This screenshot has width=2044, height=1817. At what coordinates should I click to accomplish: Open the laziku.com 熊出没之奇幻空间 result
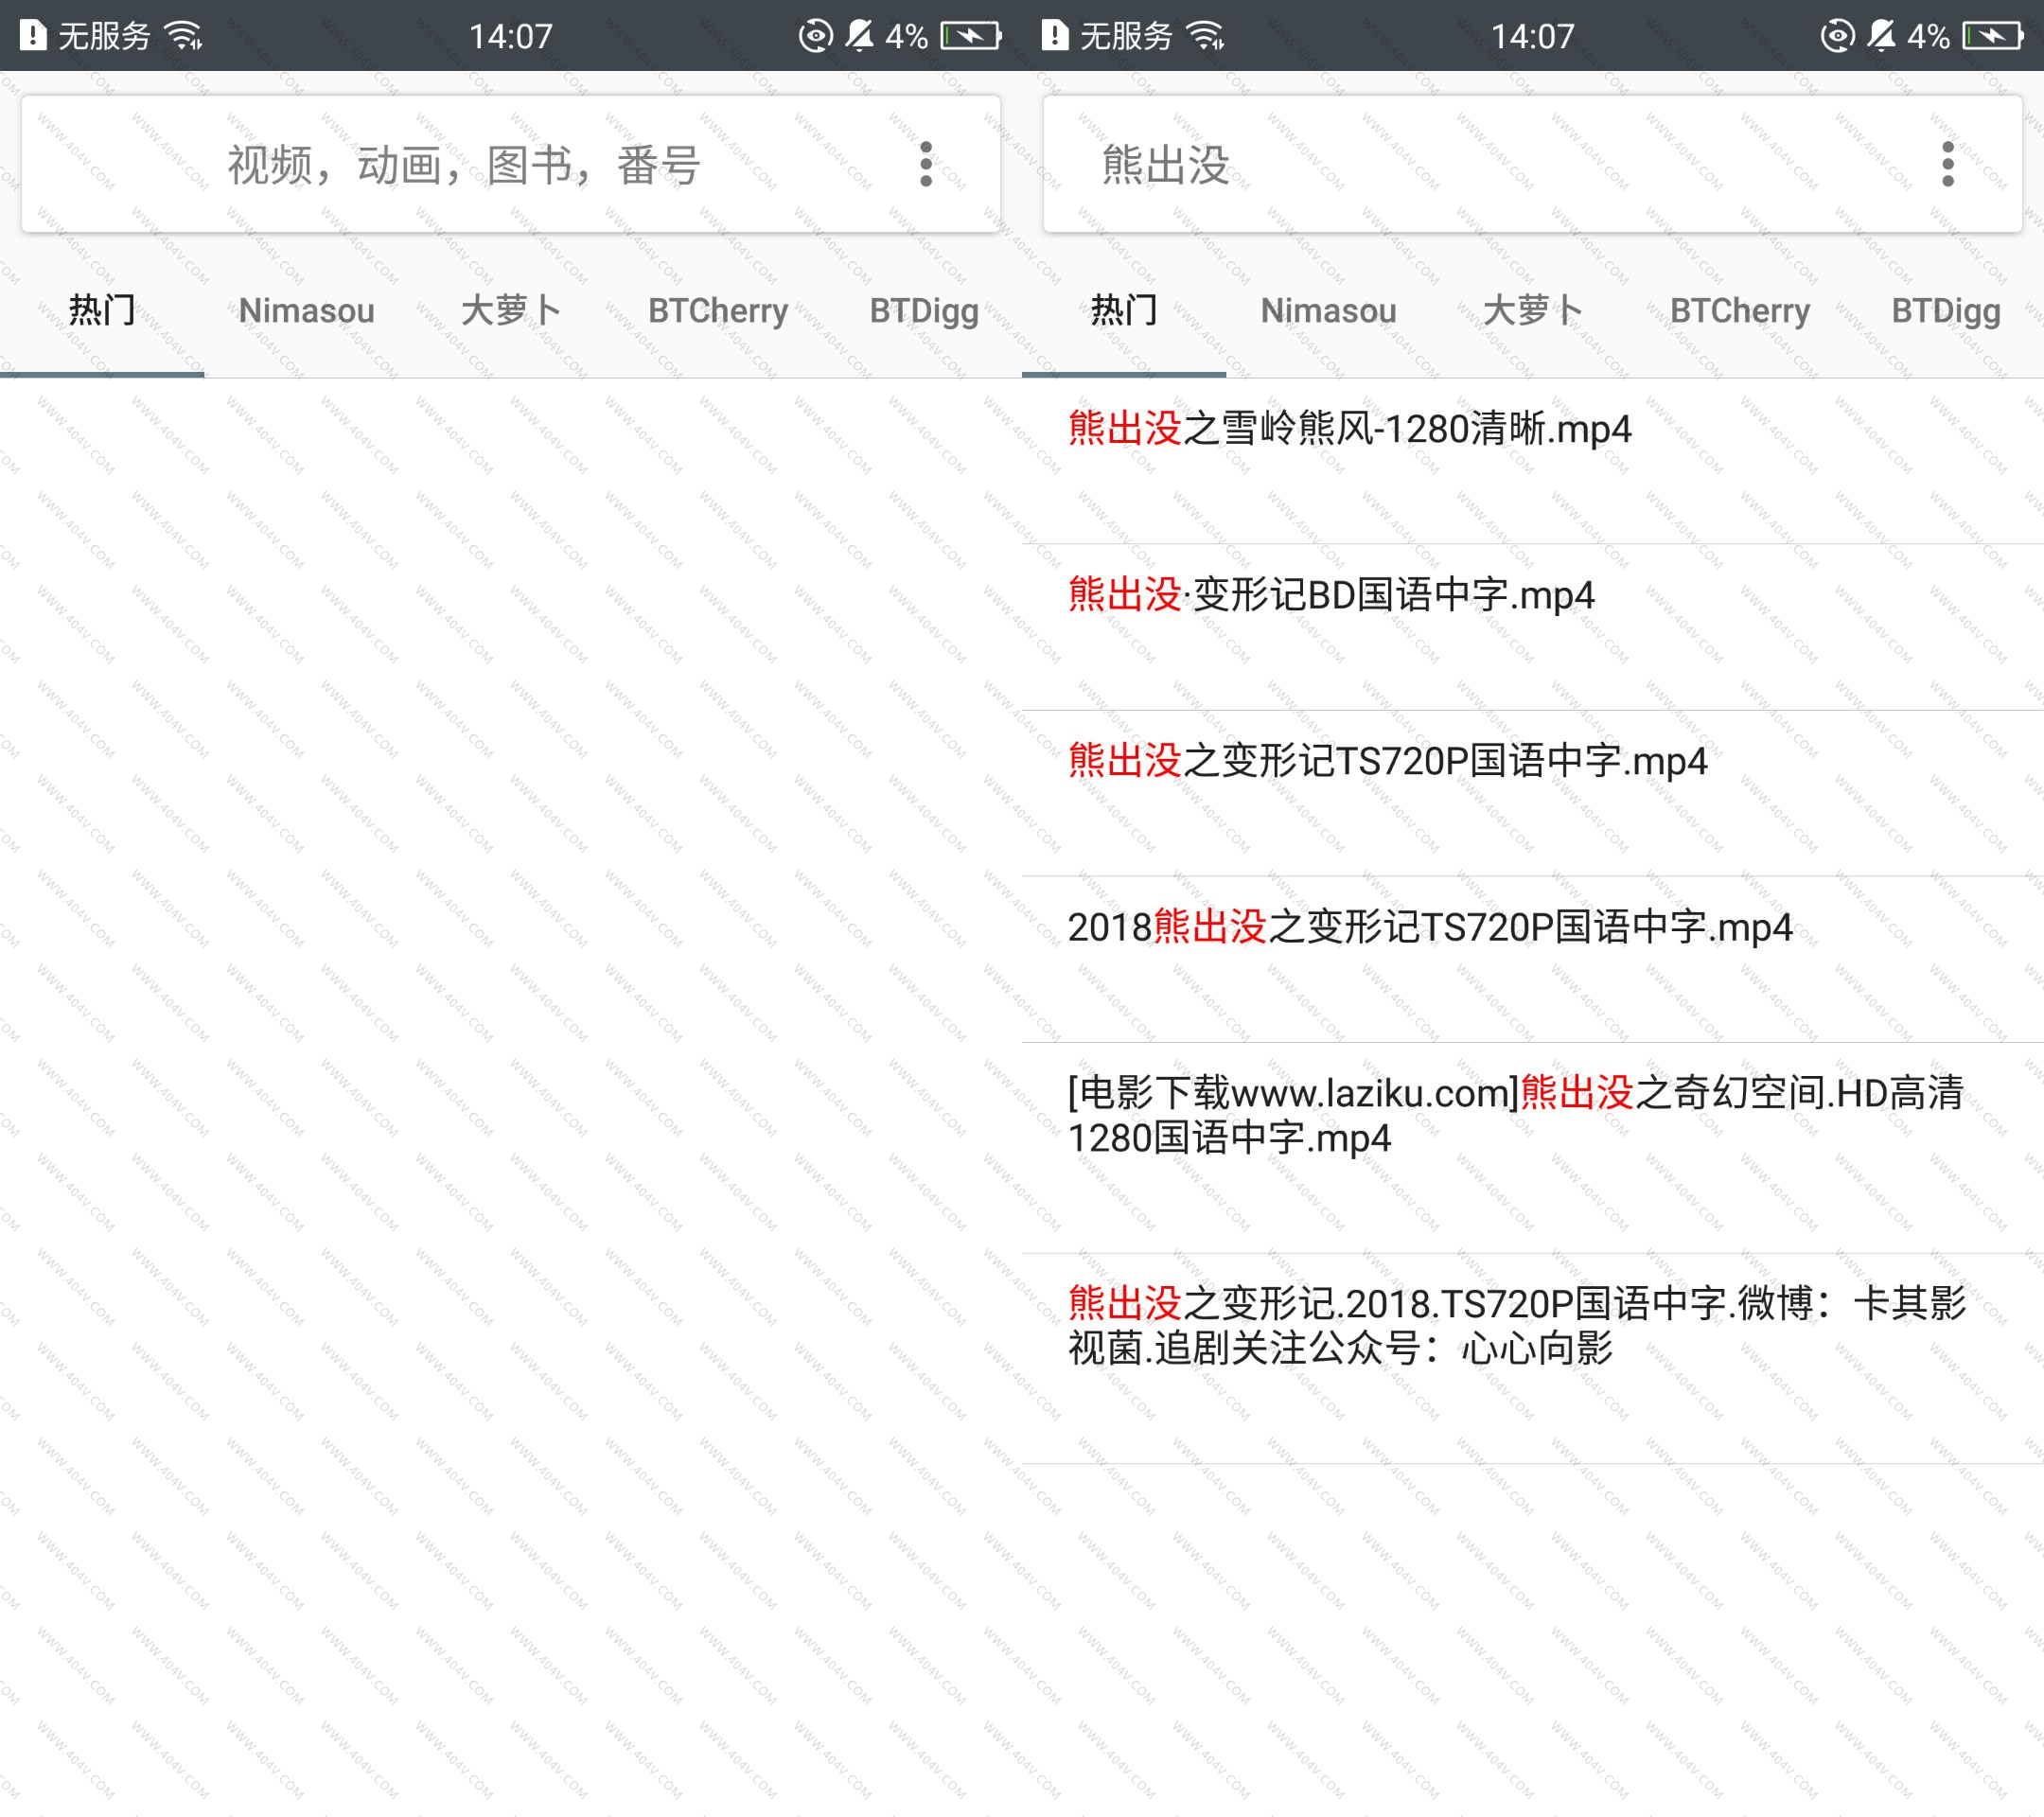(x=1514, y=1115)
